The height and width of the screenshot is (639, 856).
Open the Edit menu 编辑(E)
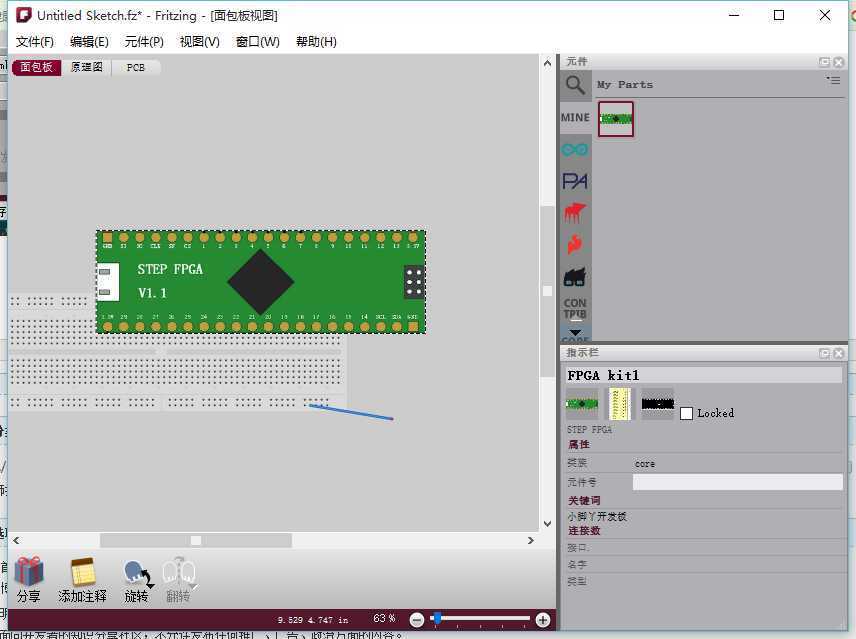coord(90,41)
